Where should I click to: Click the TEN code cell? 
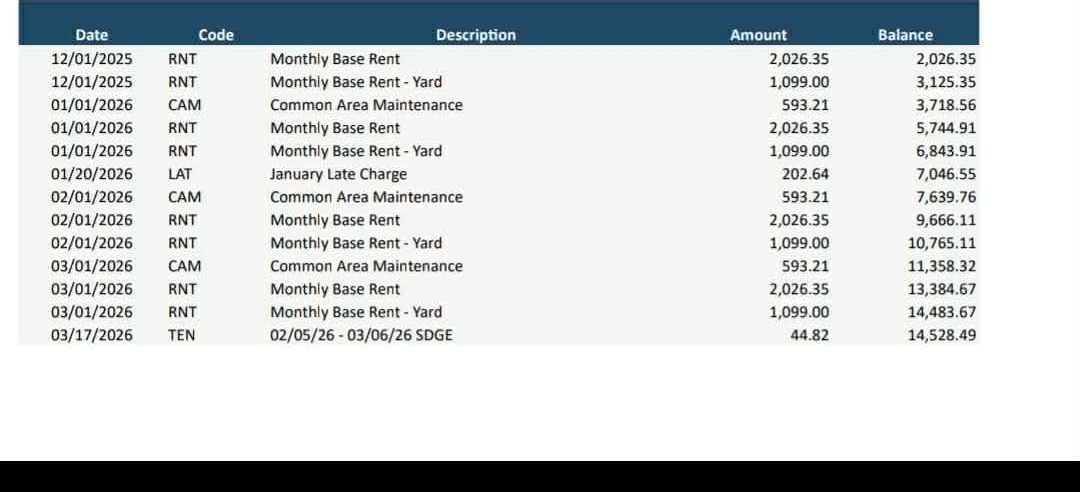point(181,335)
